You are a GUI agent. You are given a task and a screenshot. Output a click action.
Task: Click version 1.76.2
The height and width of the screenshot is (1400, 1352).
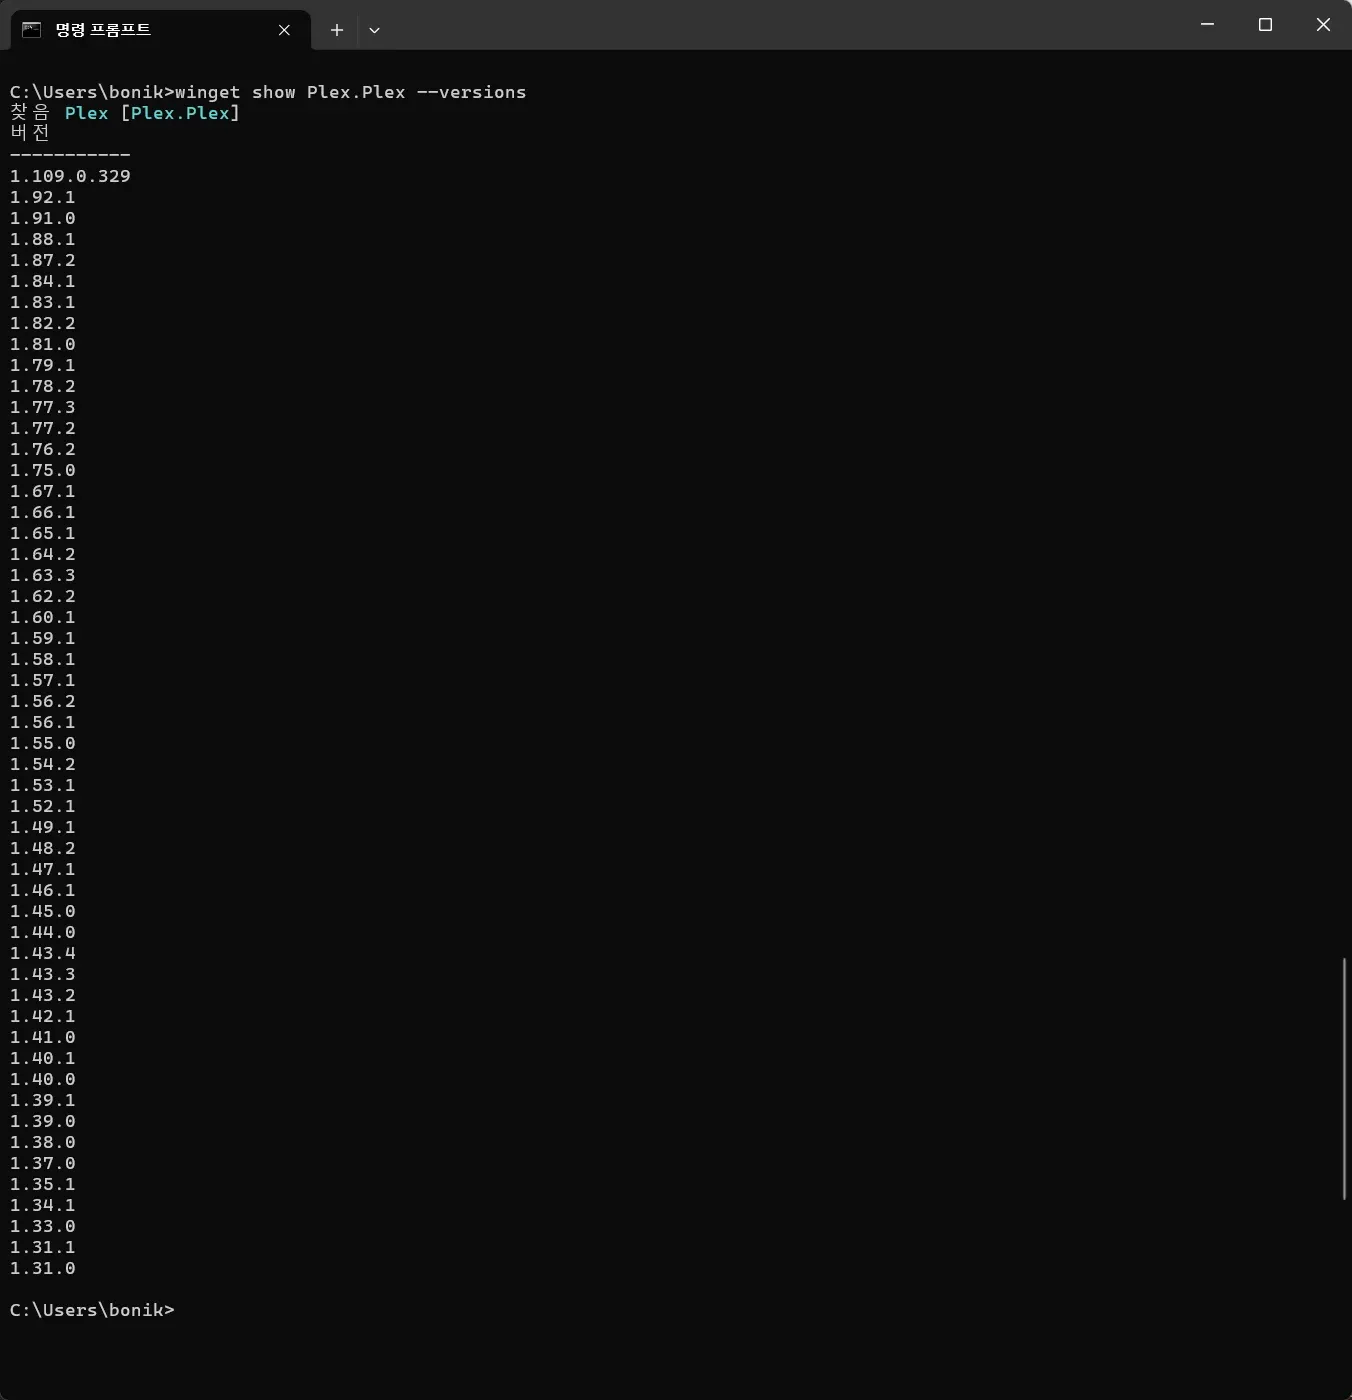pos(43,449)
